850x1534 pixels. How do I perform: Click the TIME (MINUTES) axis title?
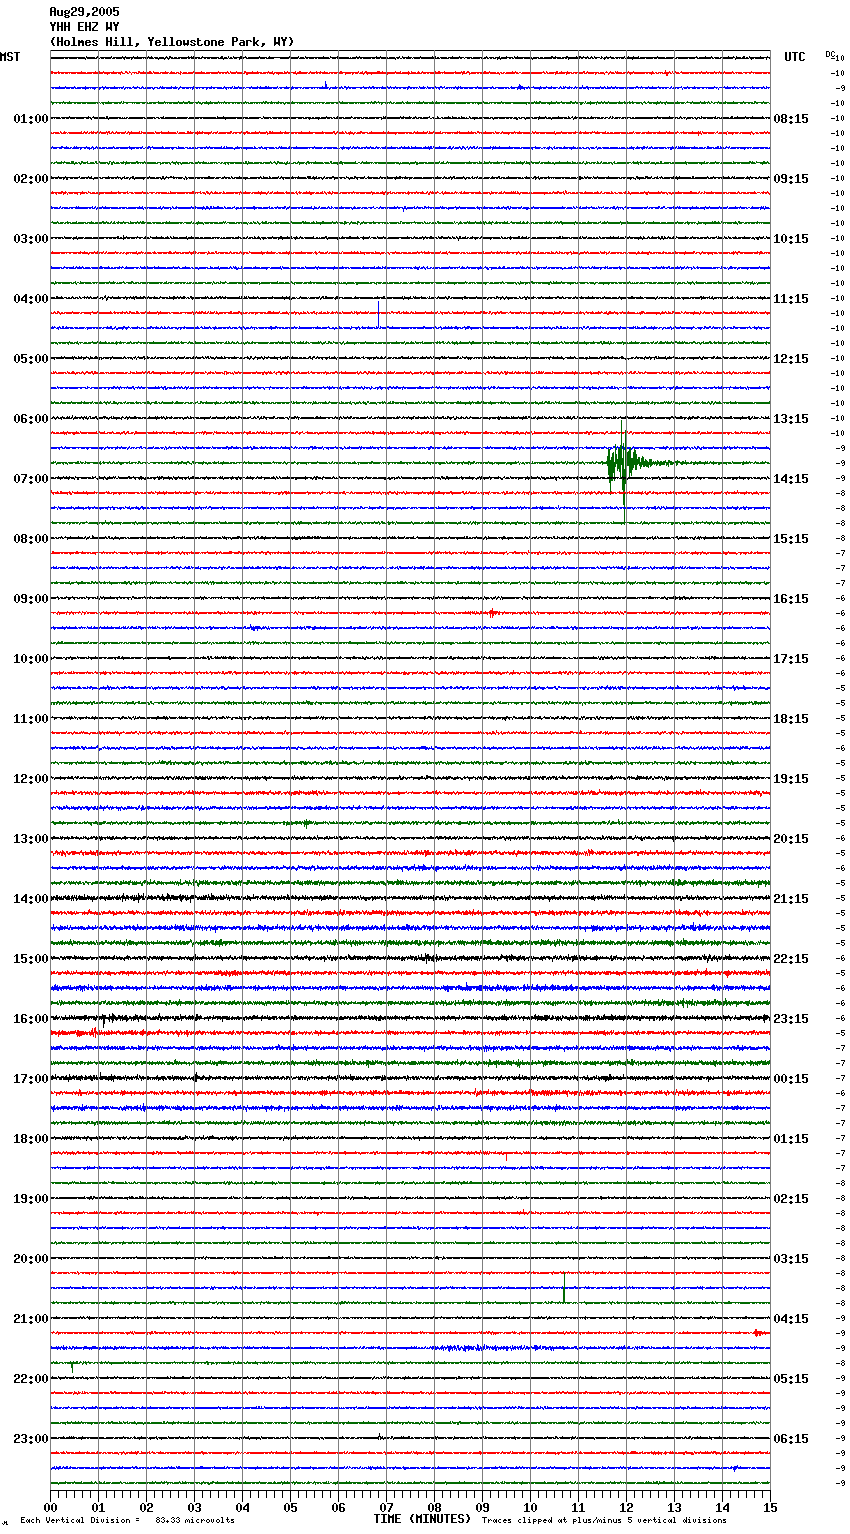point(422,1519)
